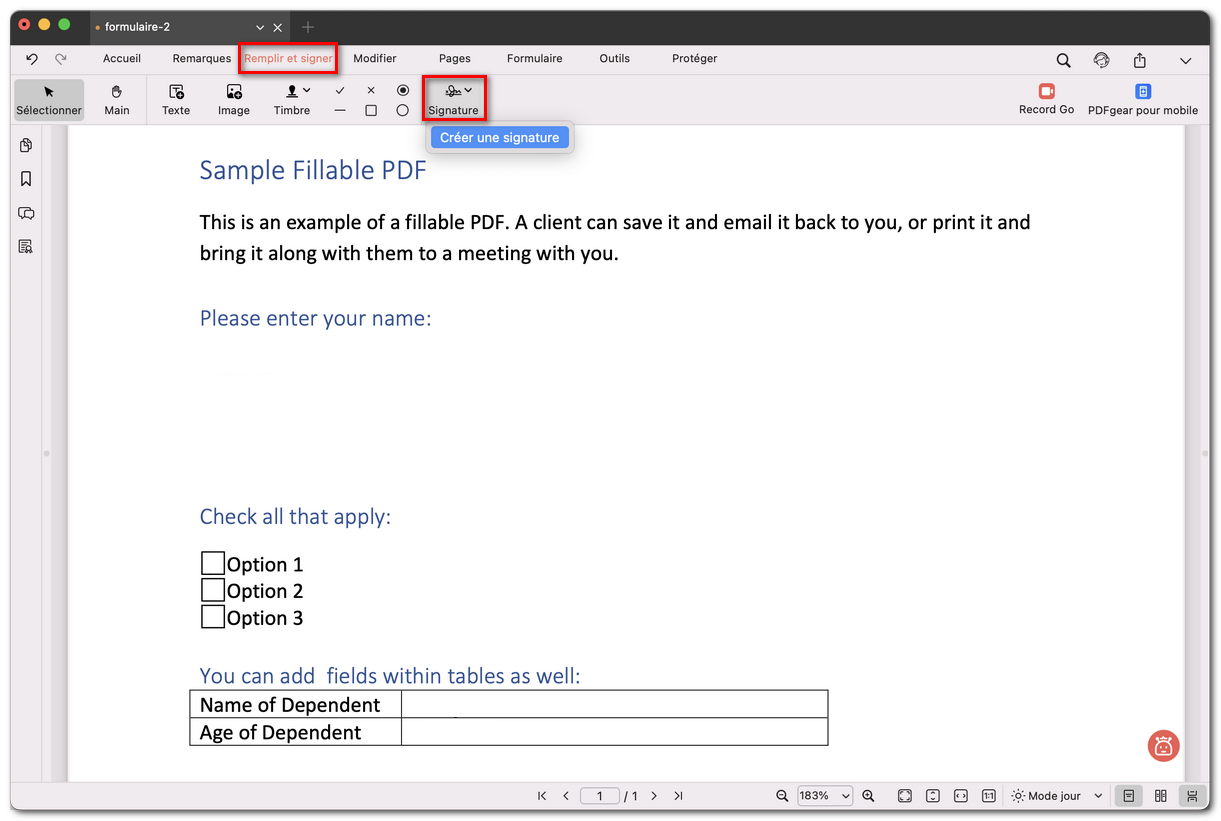Select the Sélectionner arrow tool

(x=49, y=99)
